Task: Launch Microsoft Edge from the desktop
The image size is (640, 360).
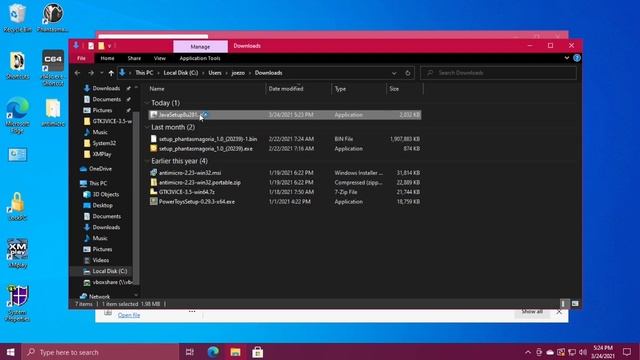Action: tap(17, 115)
